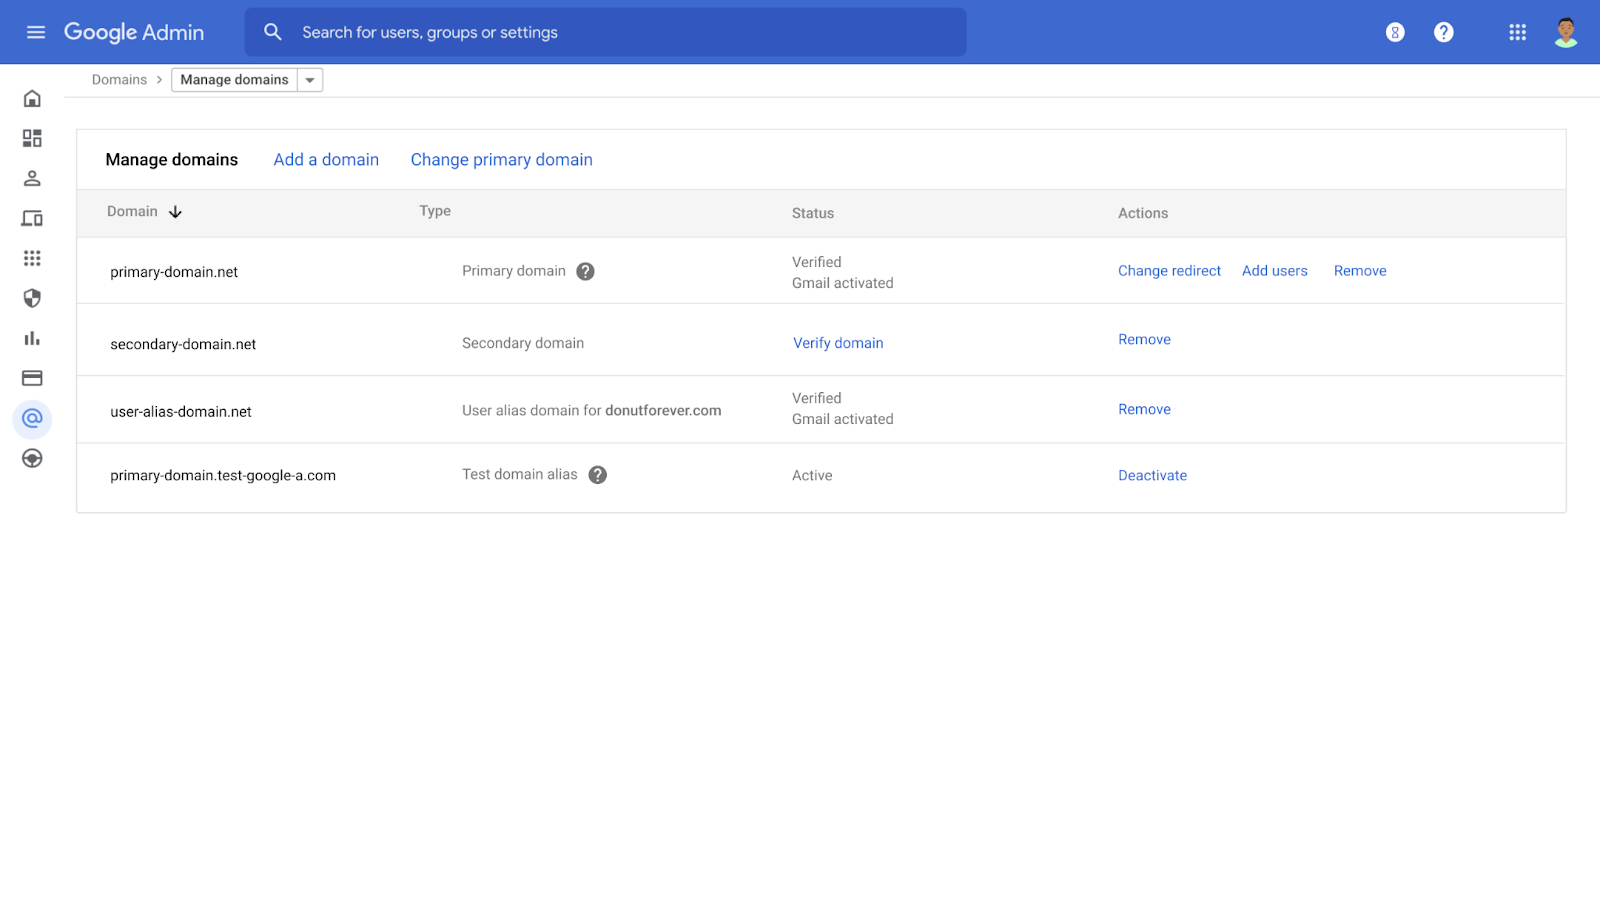Select the Domains @ sidebar icon

pos(32,418)
